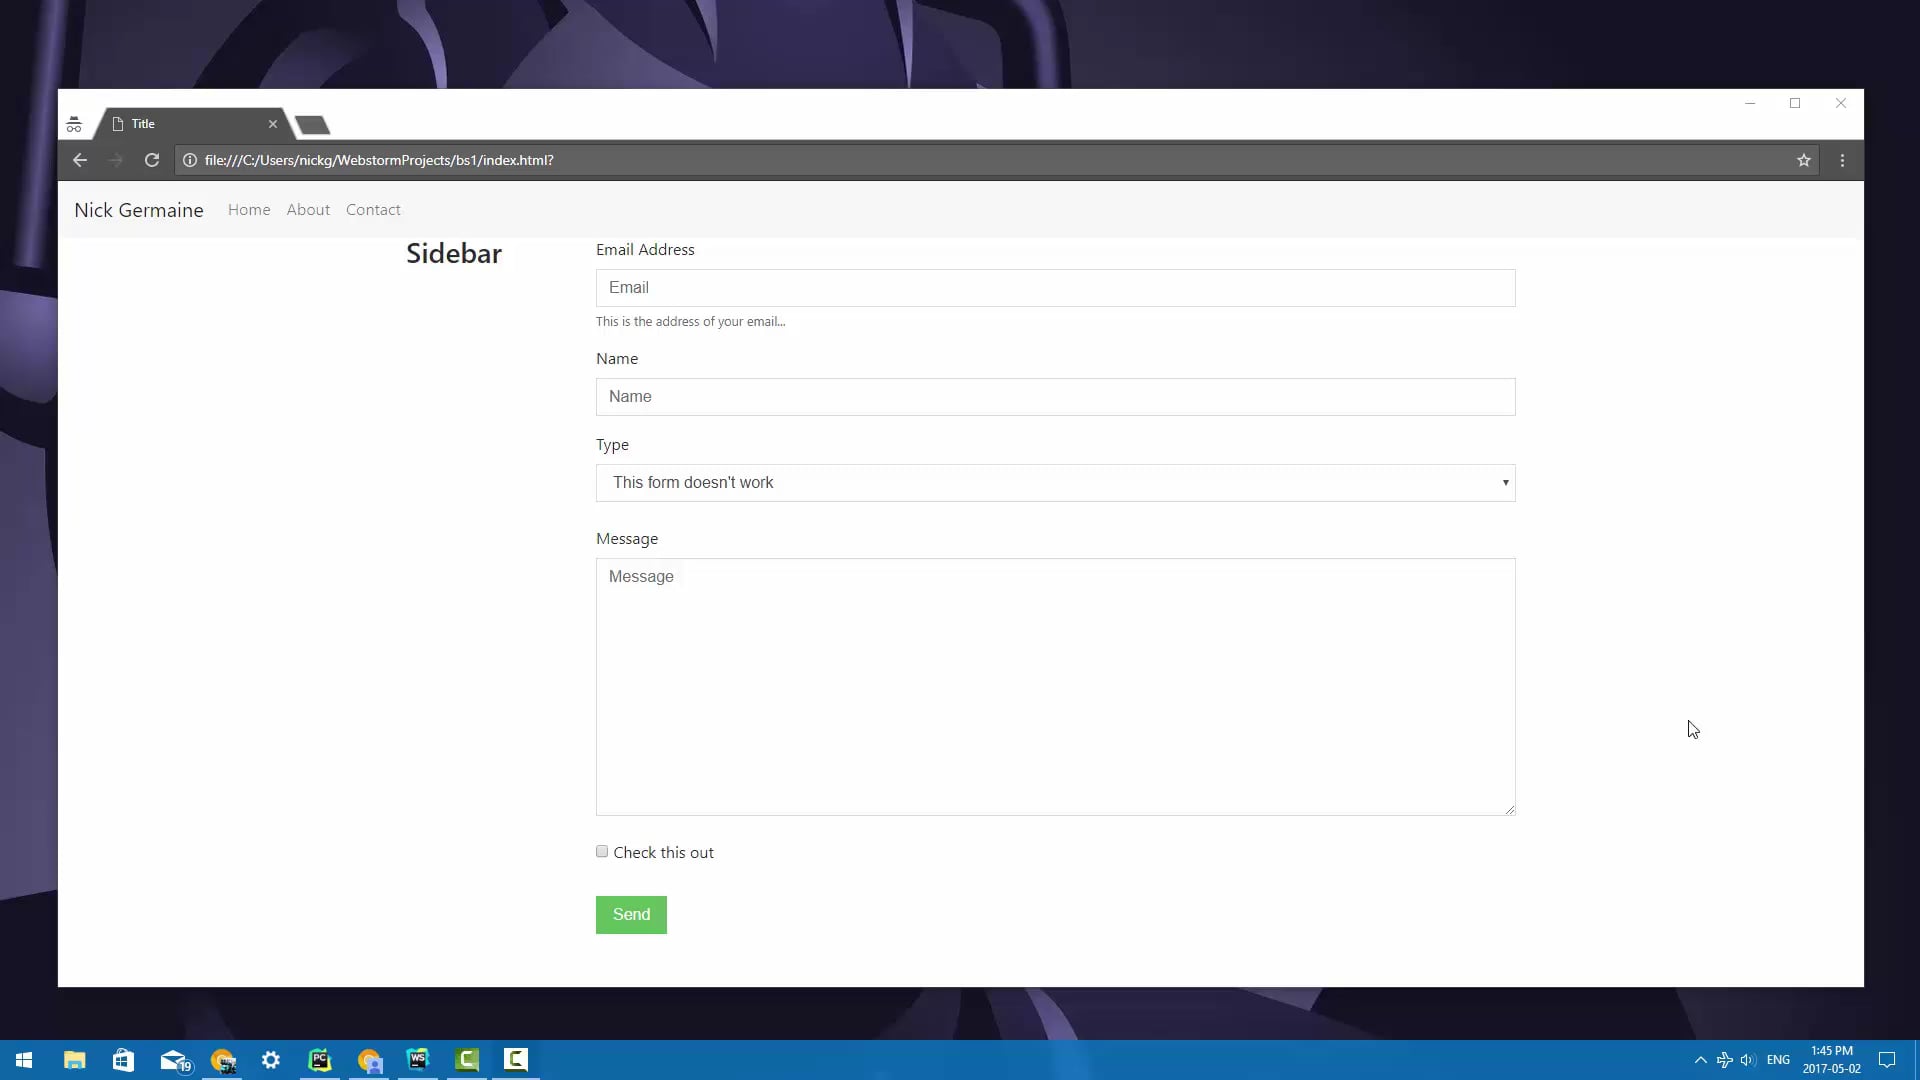Click the page reload icon
The width and height of the screenshot is (1920, 1080).
pos(152,160)
